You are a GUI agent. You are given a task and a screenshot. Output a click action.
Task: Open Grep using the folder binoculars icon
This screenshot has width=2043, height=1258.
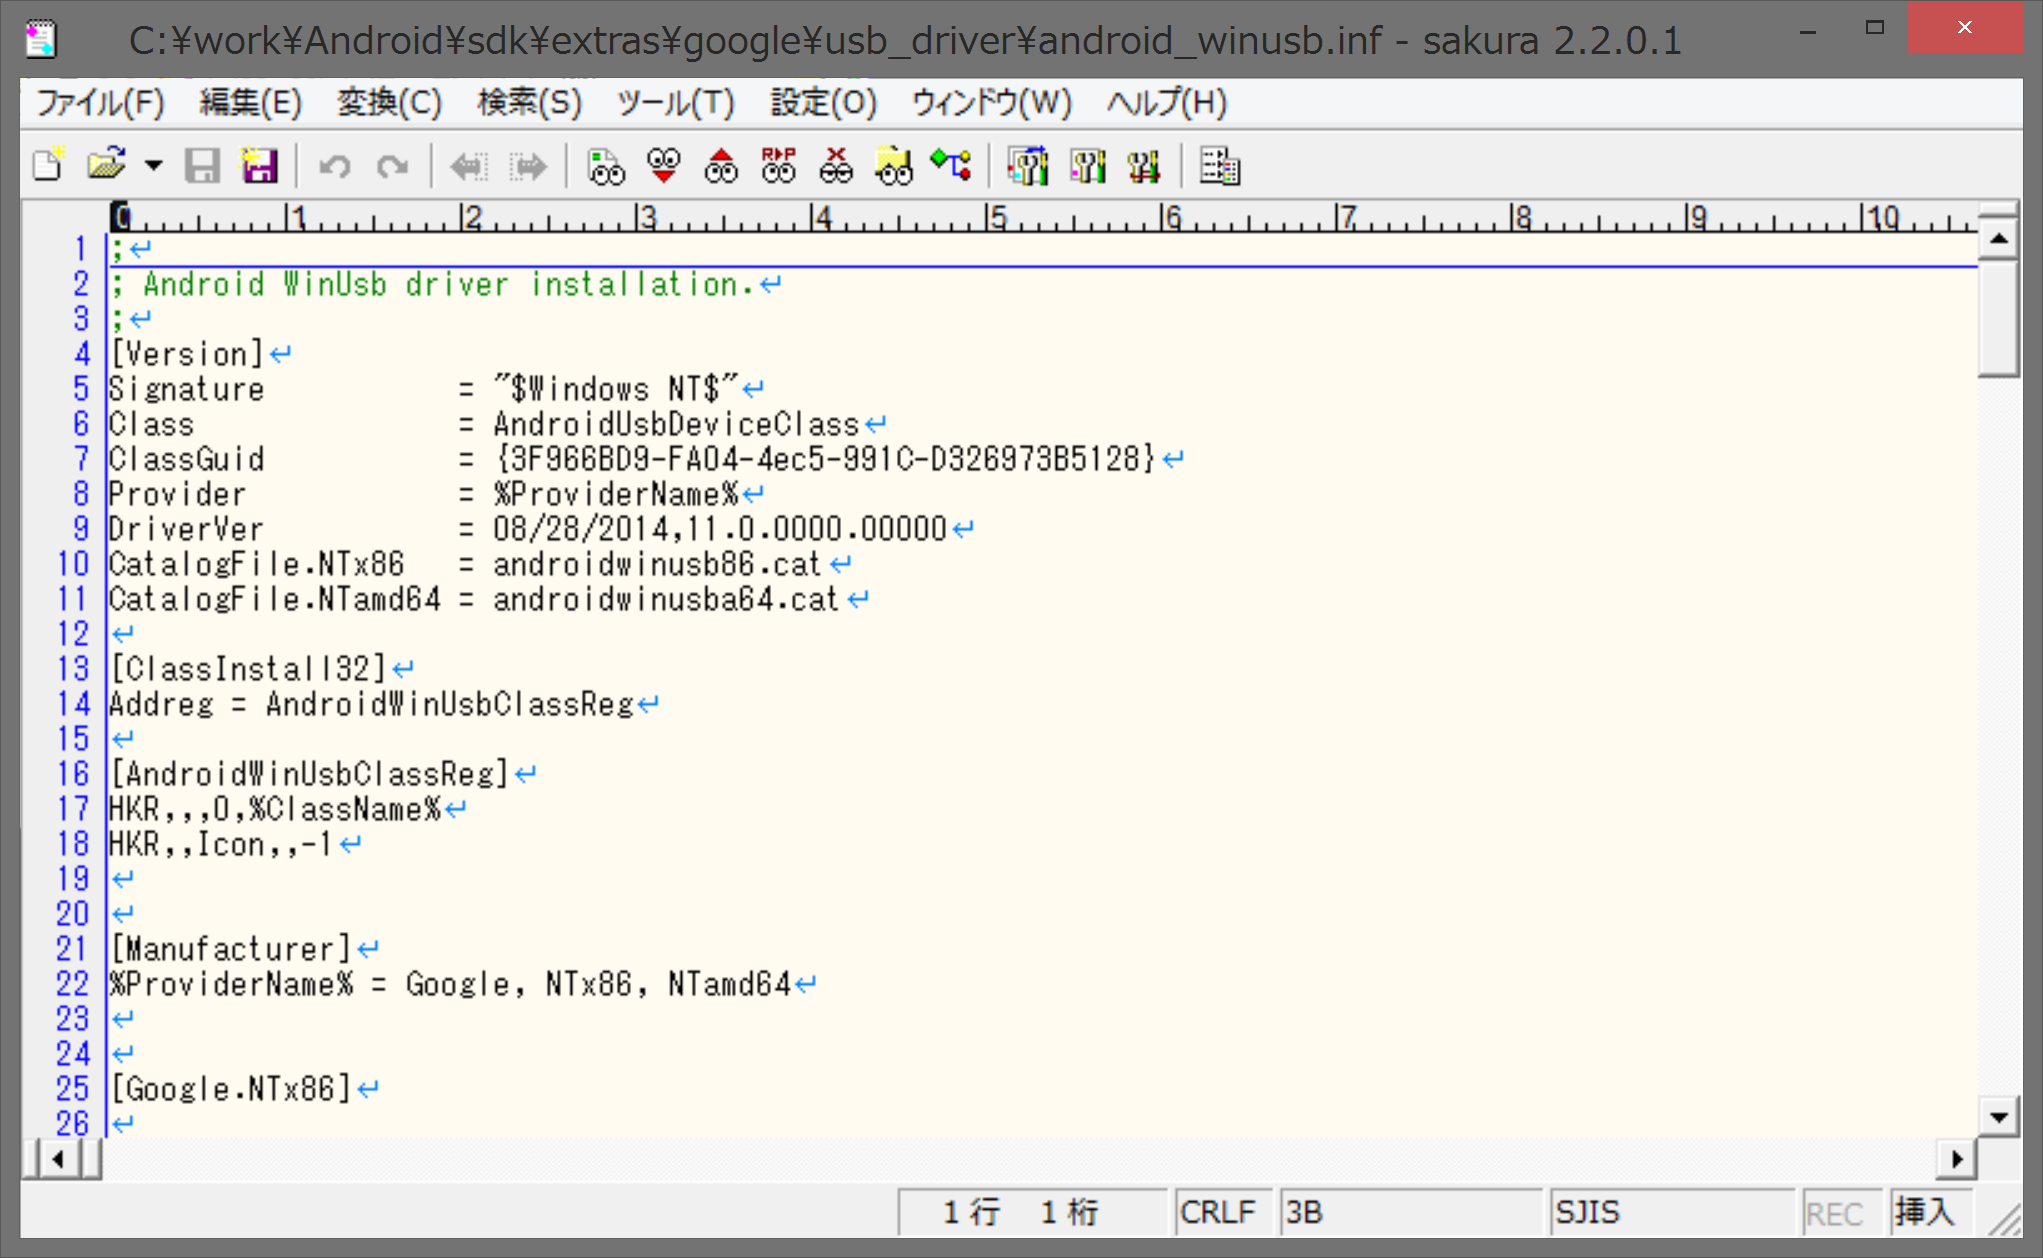click(x=894, y=165)
